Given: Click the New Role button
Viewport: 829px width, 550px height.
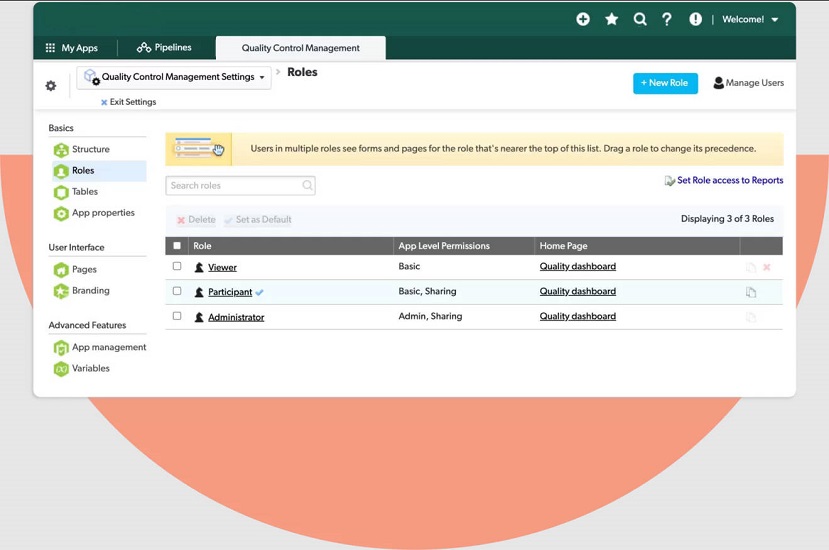Looking at the screenshot, I should coord(665,83).
